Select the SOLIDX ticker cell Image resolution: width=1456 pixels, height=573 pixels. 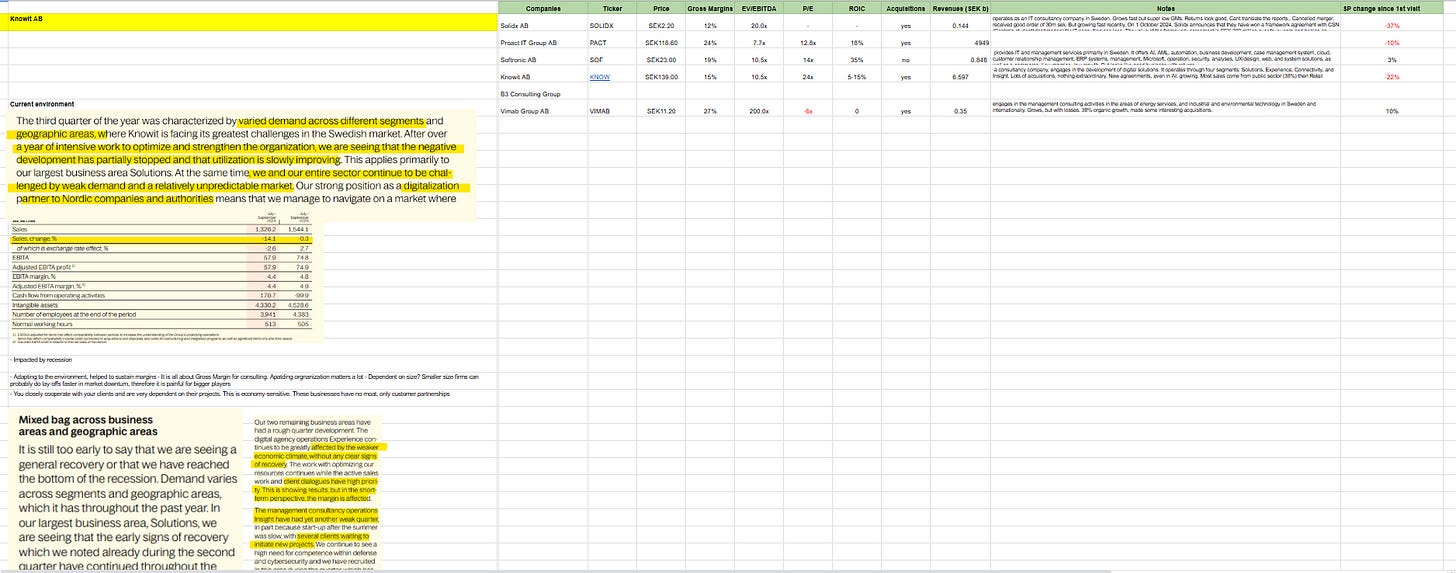(x=612, y=24)
